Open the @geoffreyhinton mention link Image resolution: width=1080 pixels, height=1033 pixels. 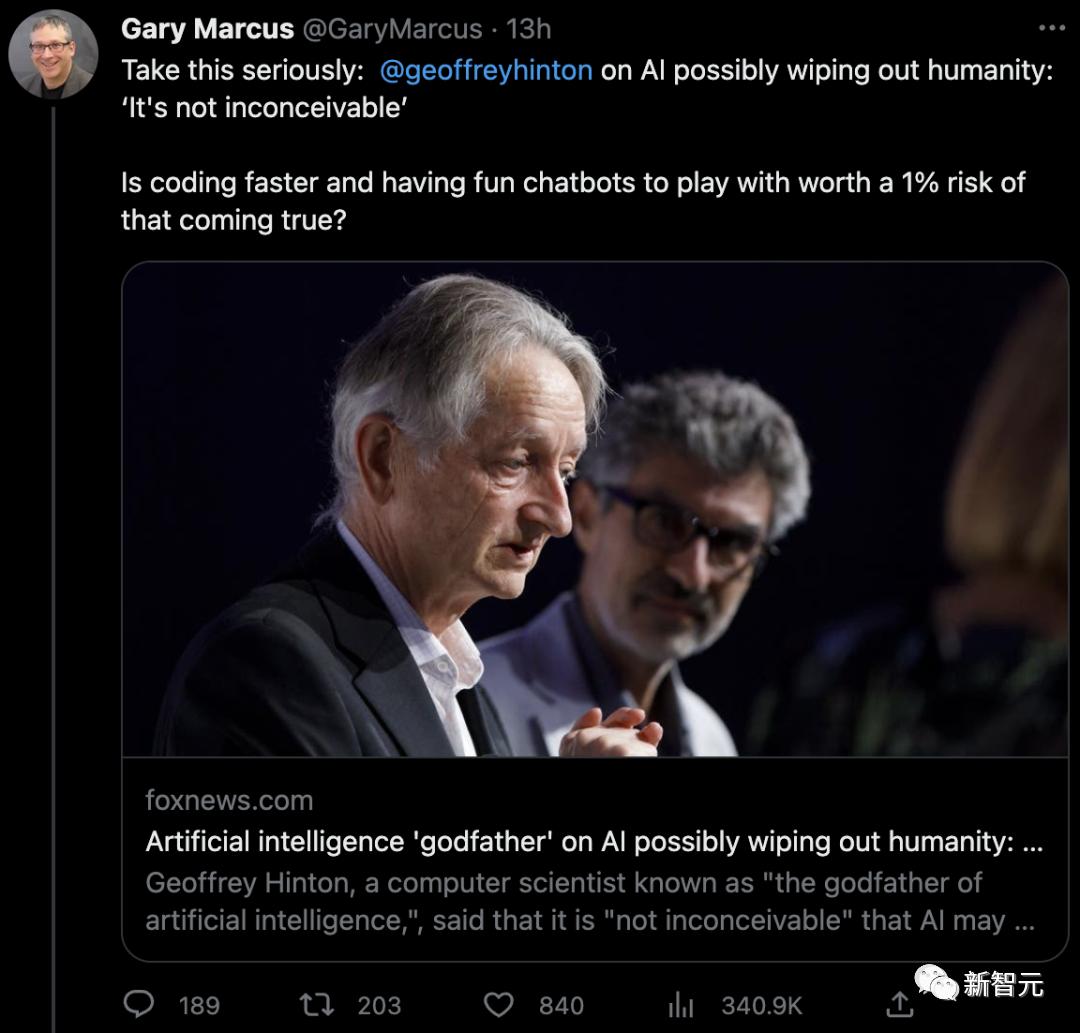click(486, 72)
